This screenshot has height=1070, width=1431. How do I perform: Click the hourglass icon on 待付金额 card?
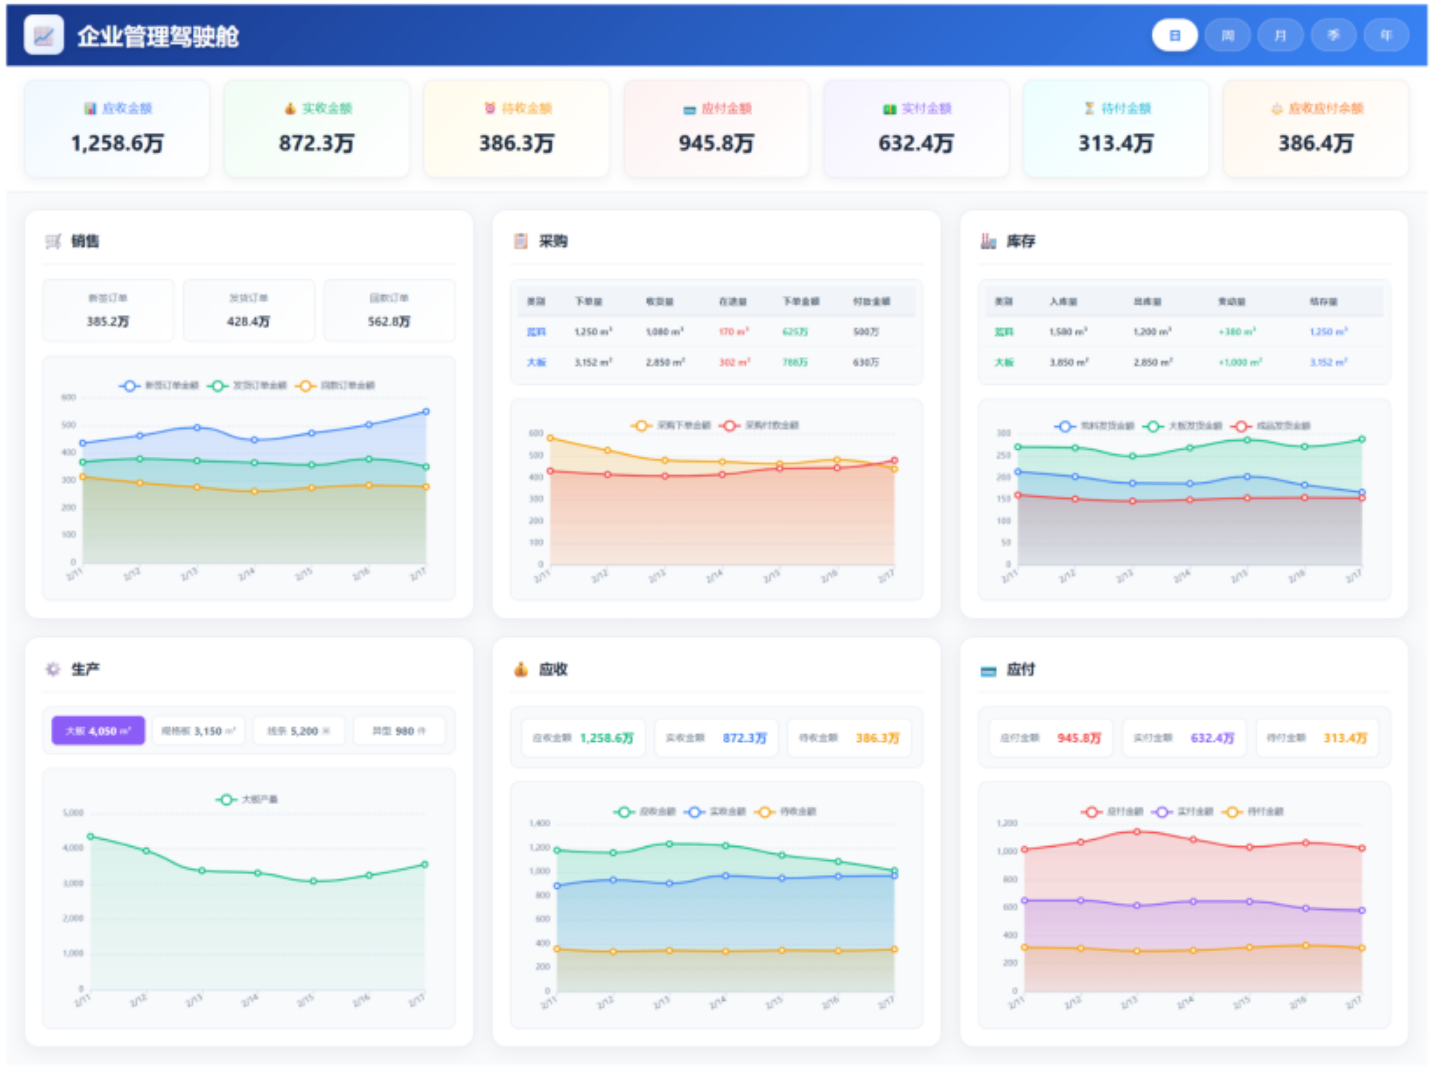[x=1089, y=108]
